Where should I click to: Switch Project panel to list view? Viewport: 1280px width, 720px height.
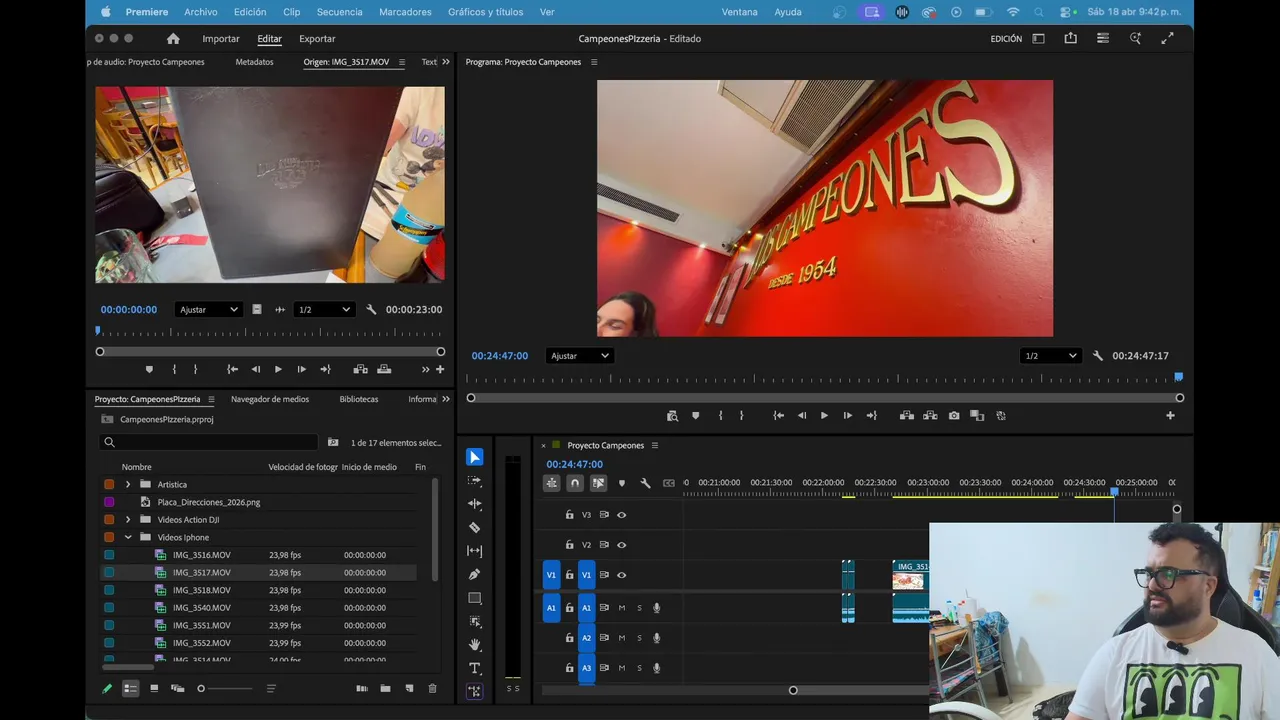(x=130, y=689)
